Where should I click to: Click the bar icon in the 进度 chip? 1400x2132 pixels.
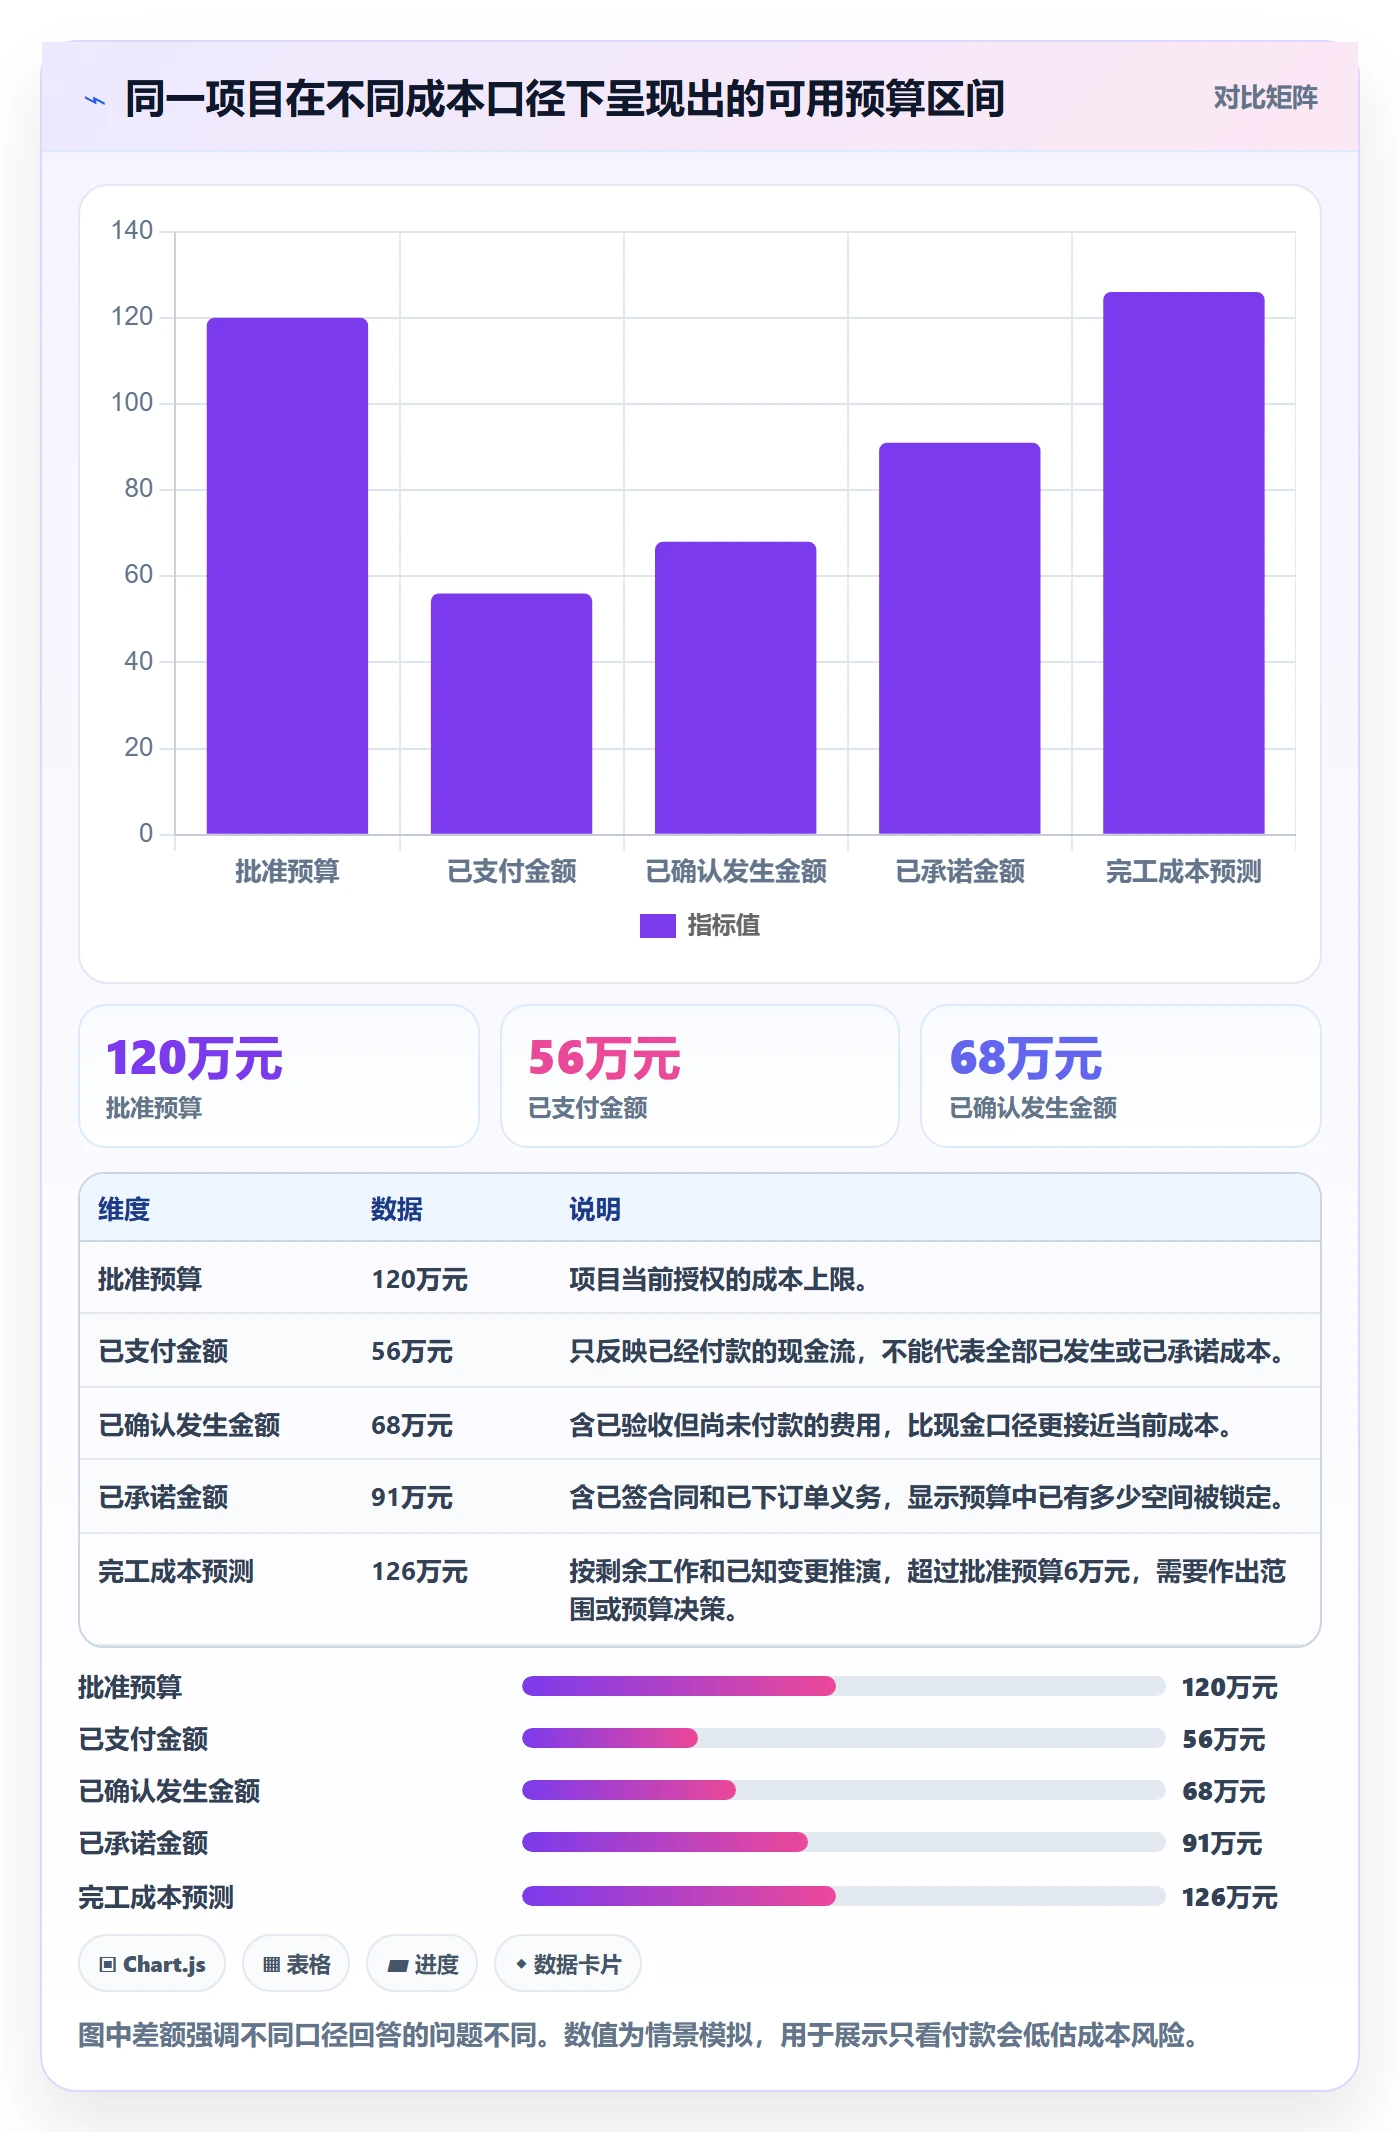398,1965
